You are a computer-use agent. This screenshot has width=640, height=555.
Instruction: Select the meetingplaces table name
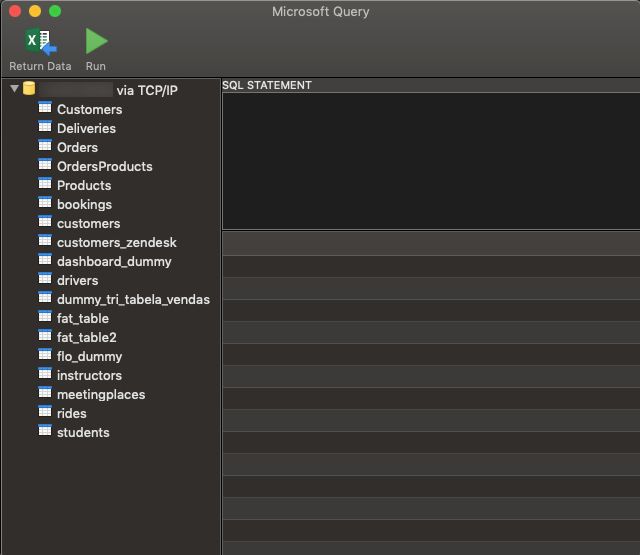101,394
